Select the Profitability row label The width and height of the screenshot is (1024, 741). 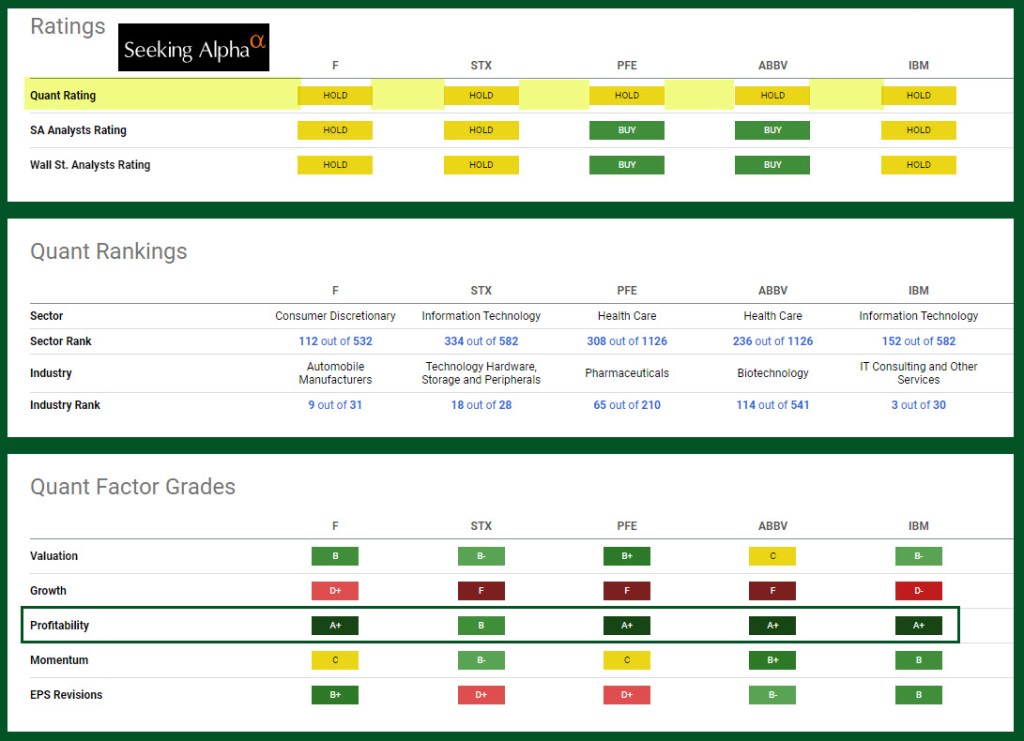[x=60, y=626]
